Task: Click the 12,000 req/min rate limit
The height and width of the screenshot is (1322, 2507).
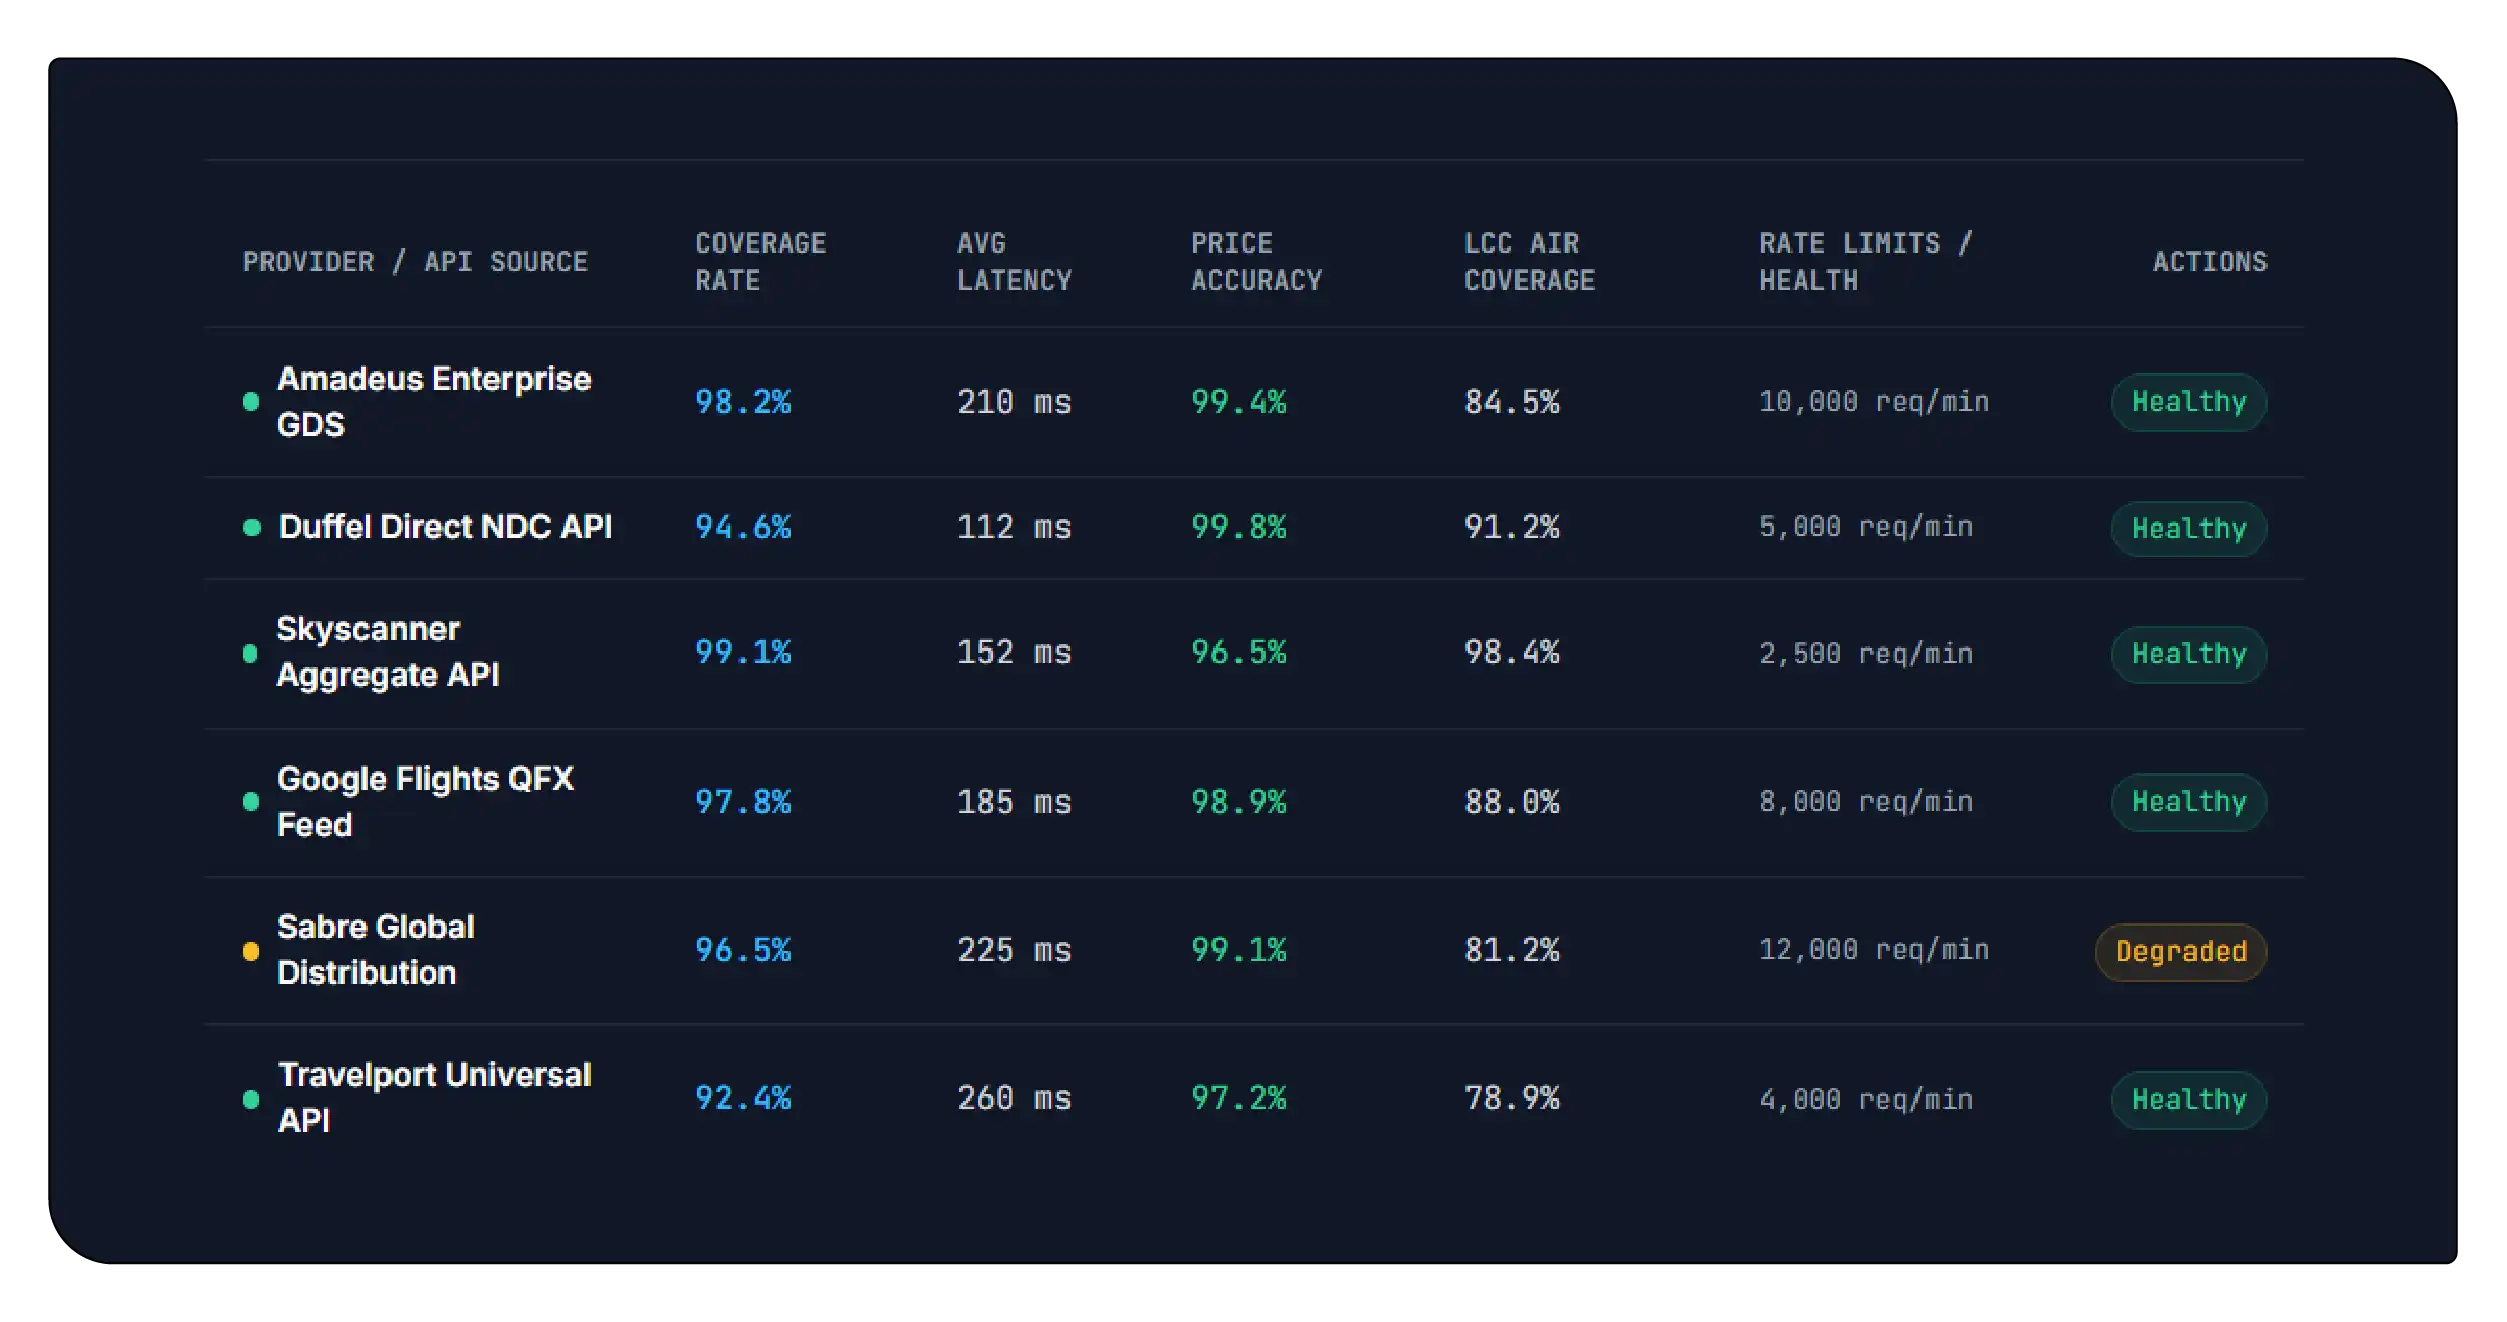Action: pyautogui.click(x=1874, y=950)
